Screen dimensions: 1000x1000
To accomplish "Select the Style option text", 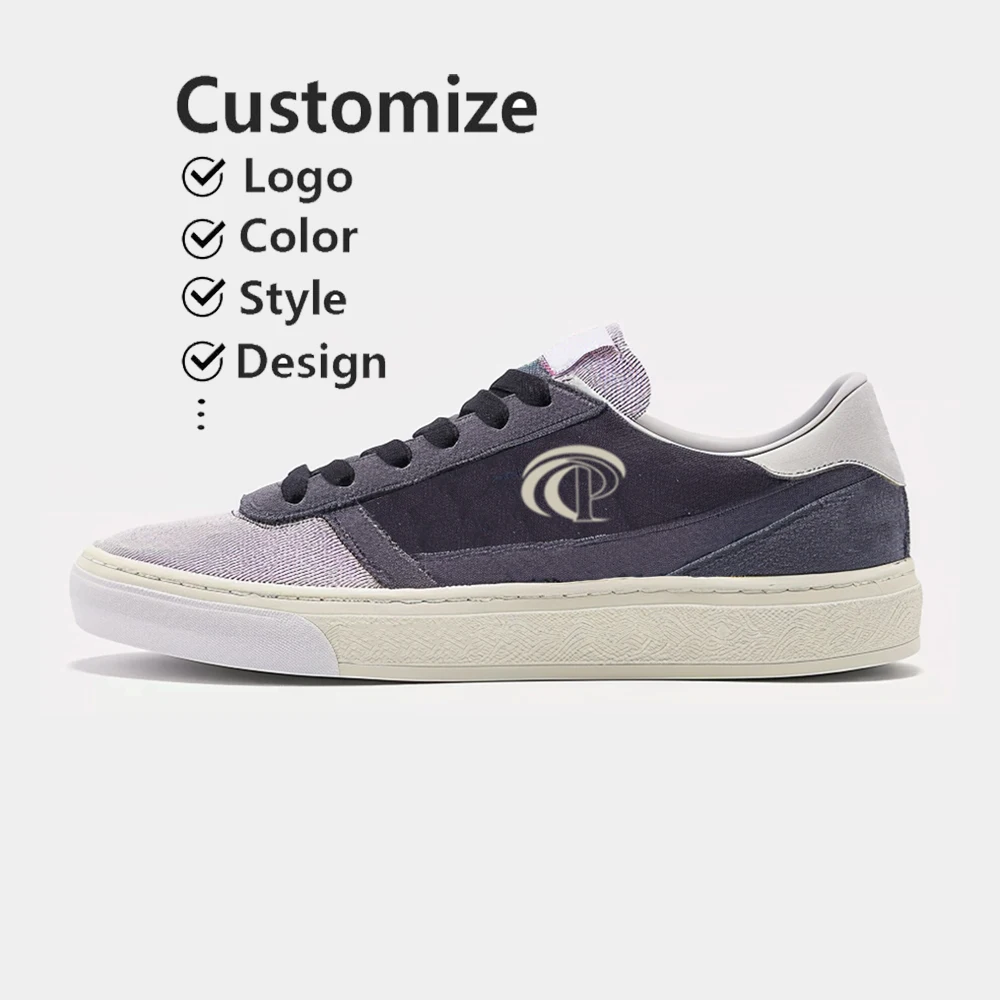I will click(x=293, y=300).
